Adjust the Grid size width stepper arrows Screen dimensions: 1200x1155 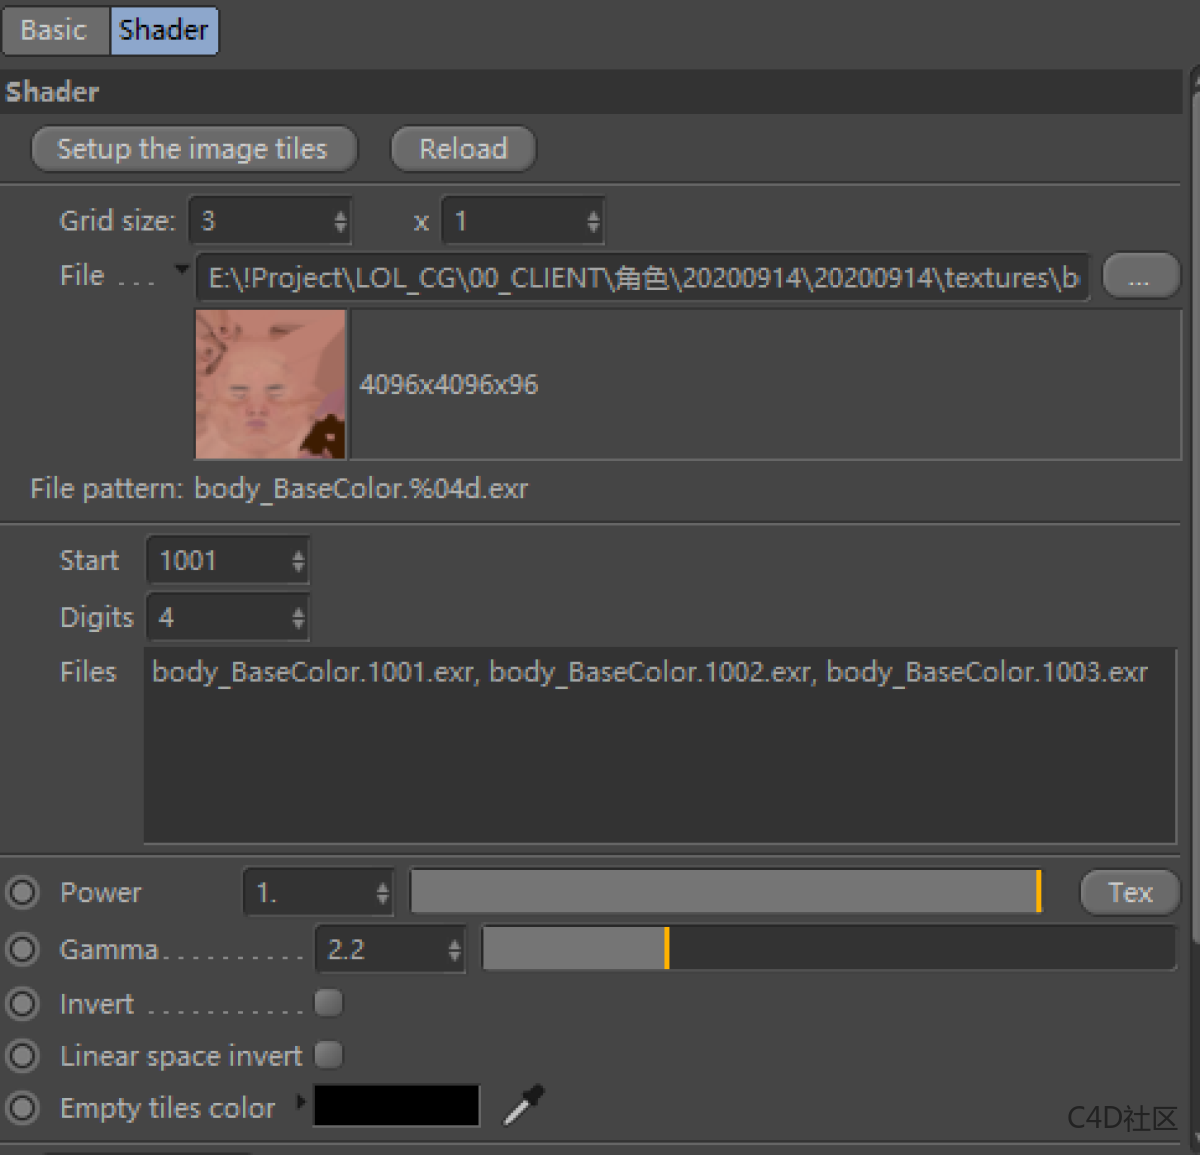[340, 221]
